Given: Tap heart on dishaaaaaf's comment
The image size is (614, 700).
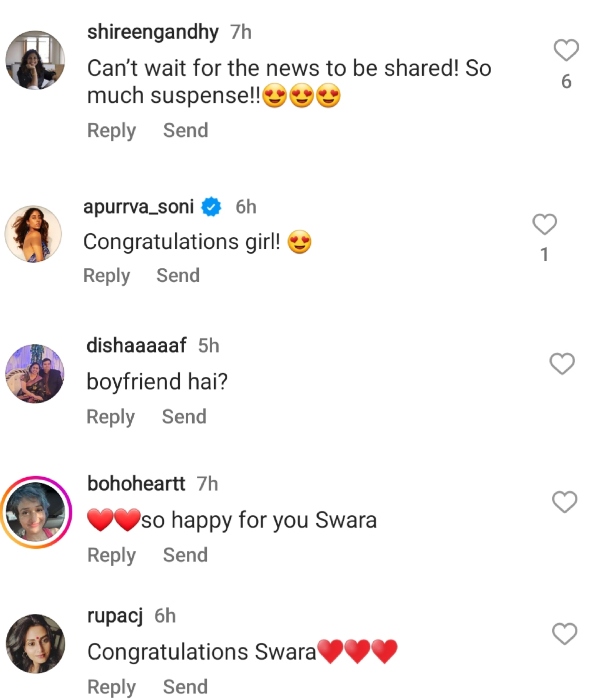Looking at the screenshot, I should (x=563, y=364).
